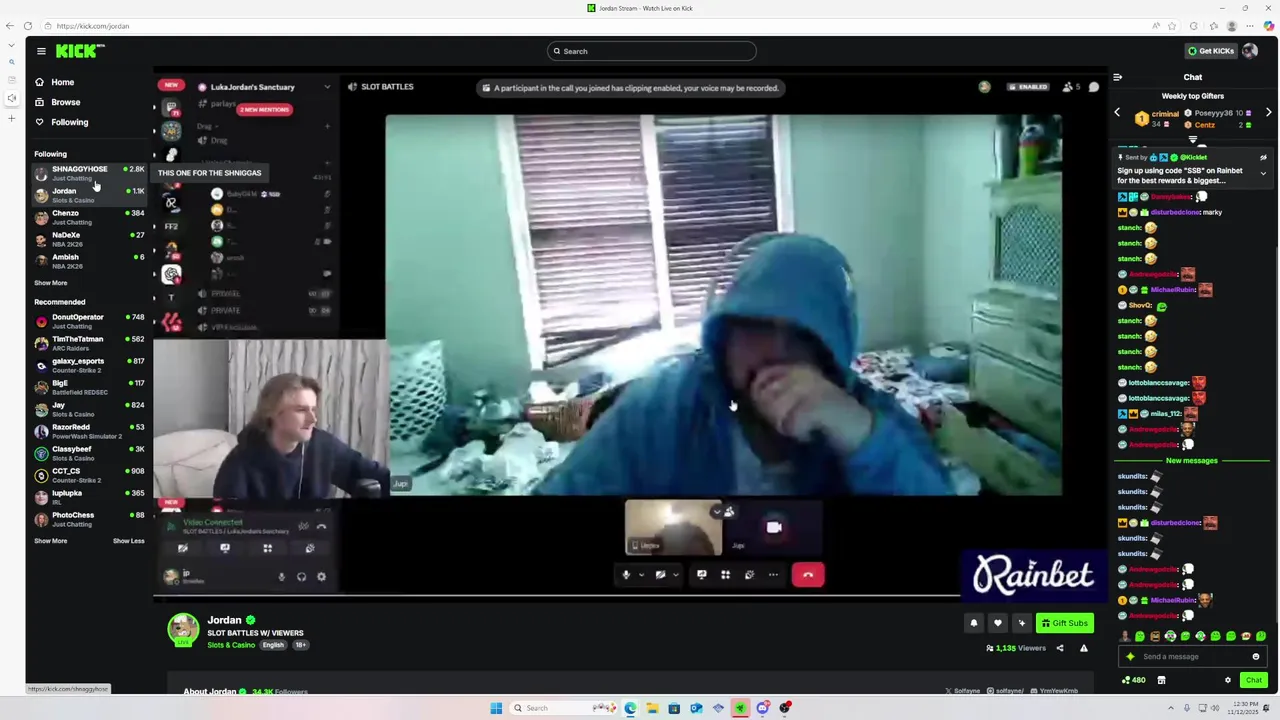Mute the microphone in the call bar

coord(626,575)
